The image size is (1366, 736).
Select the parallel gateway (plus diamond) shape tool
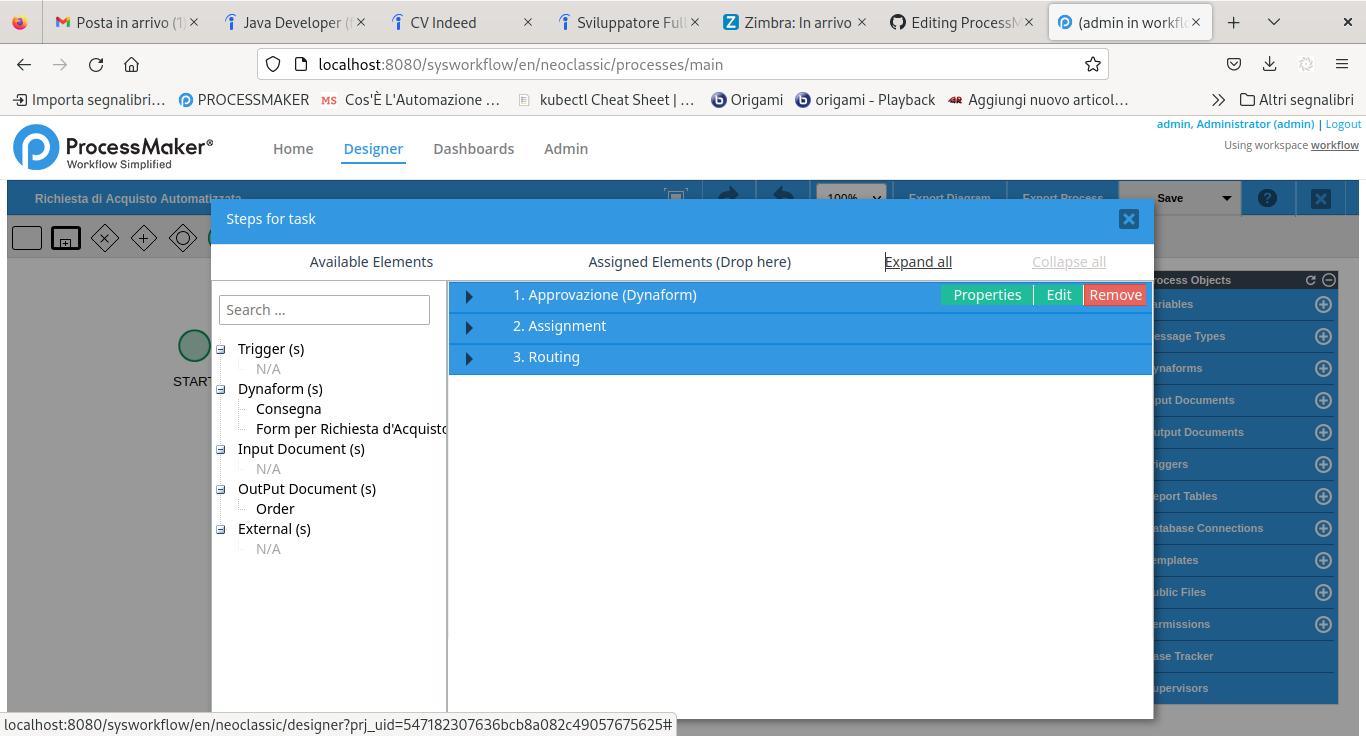(x=144, y=238)
